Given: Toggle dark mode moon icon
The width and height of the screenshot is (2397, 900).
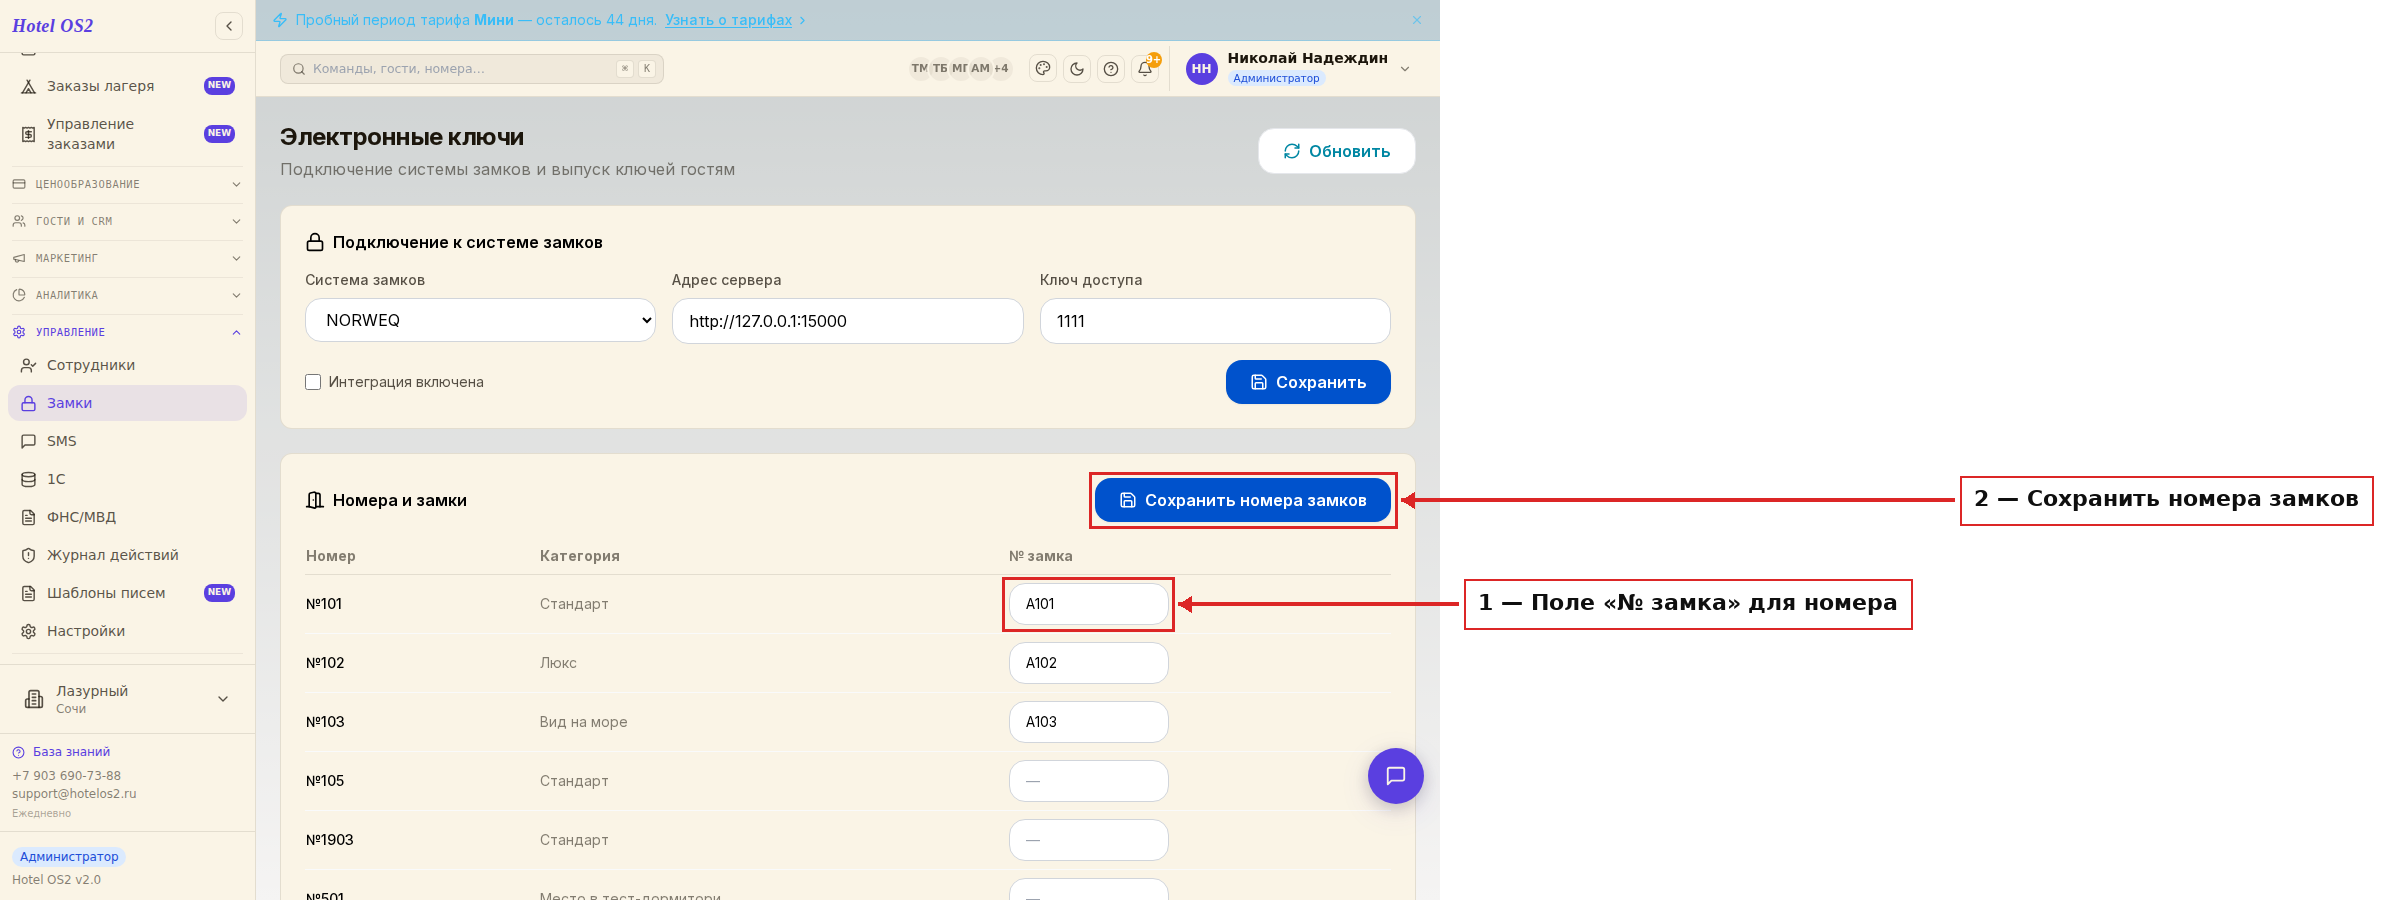Looking at the screenshot, I should point(1077,69).
